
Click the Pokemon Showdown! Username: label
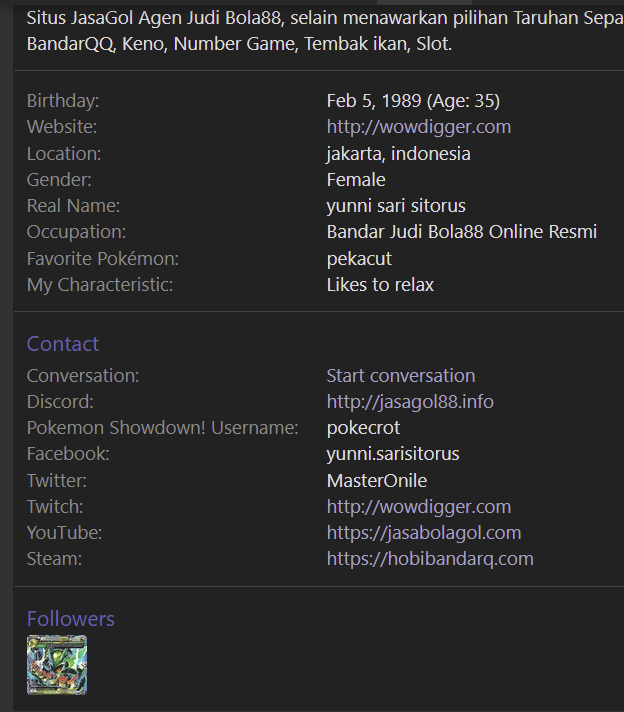(x=163, y=428)
